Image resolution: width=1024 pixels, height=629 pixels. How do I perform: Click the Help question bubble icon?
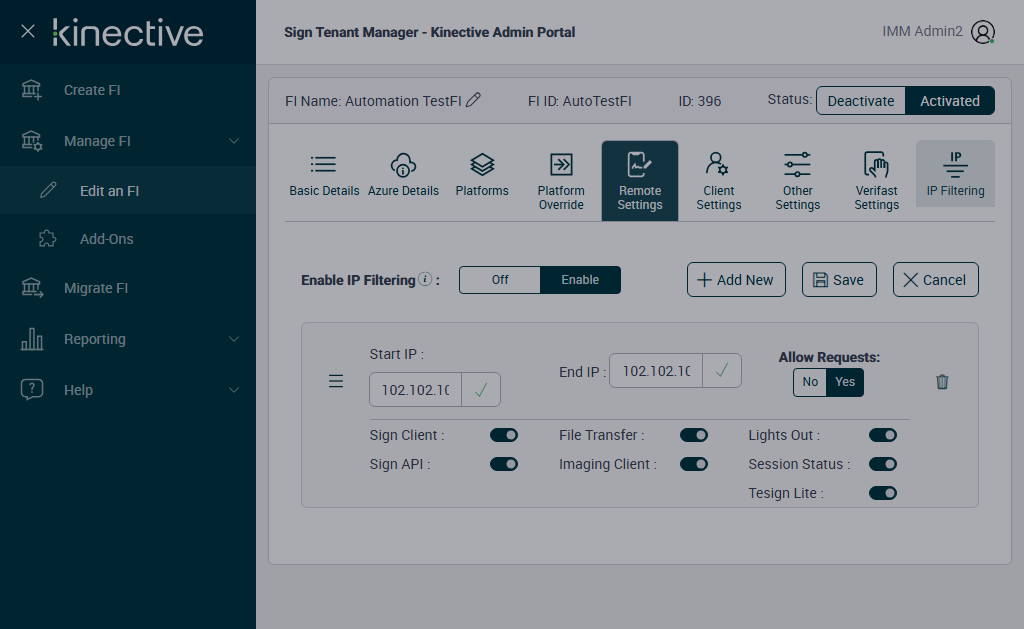[32, 389]
